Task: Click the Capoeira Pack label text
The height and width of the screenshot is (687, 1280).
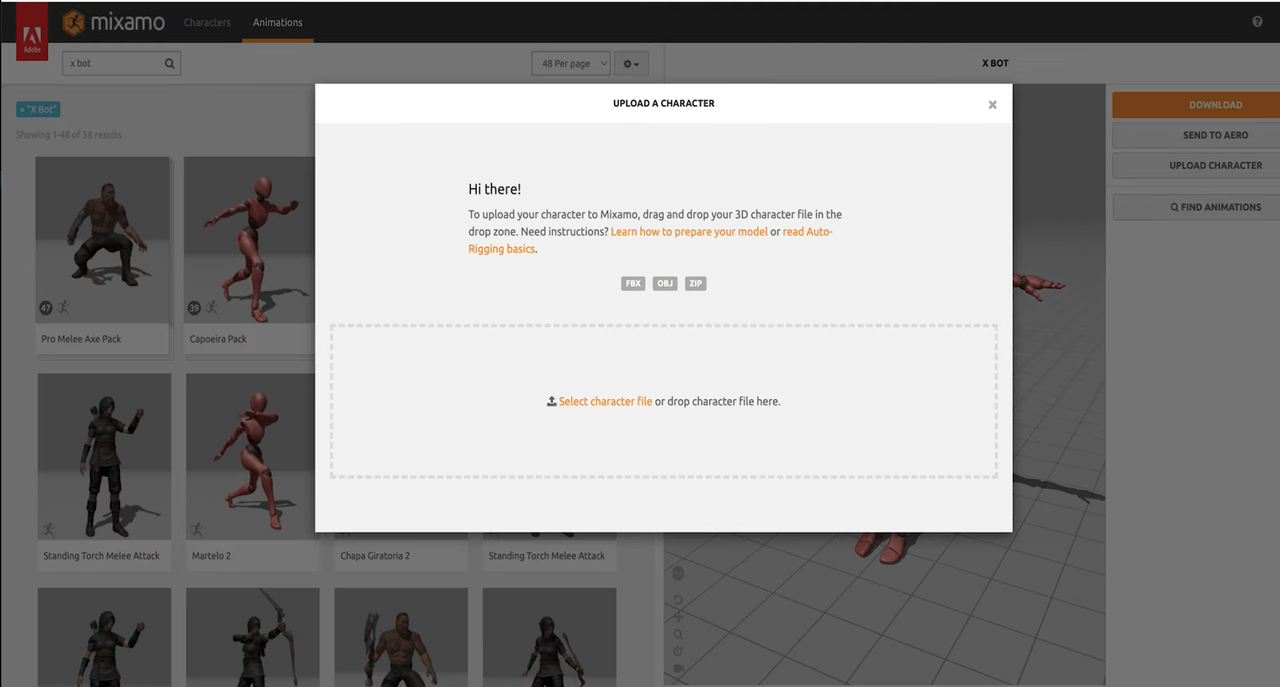Action: [x=218, y=339]
